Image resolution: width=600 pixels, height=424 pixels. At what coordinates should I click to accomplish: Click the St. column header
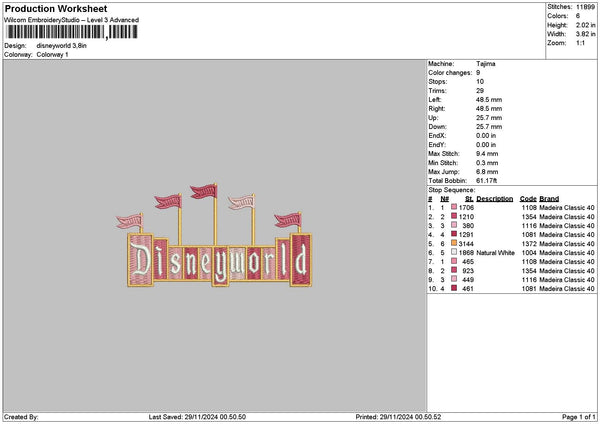coord(469,199)
